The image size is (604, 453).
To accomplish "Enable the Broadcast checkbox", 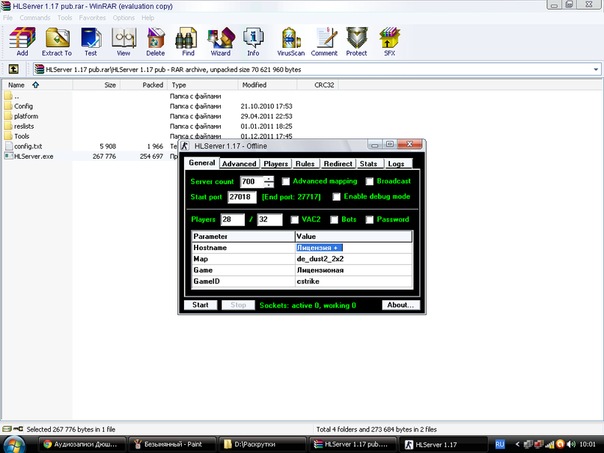I will [369, 181].
